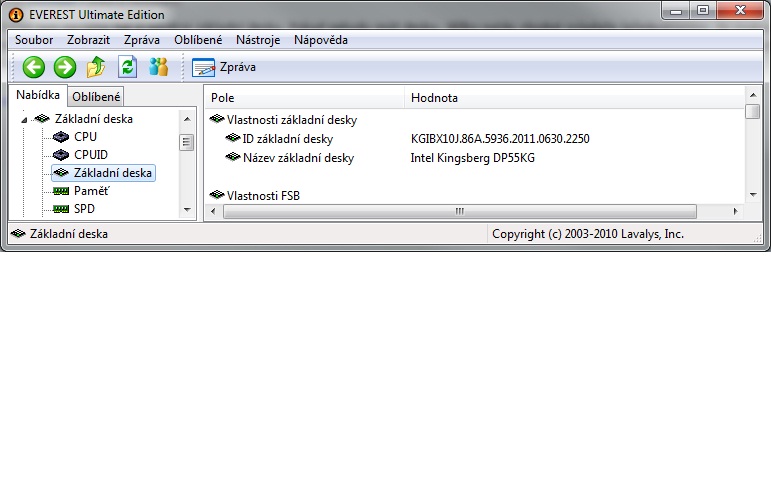Click the Copyright Lavalys status bar text

tap(588, 234)
